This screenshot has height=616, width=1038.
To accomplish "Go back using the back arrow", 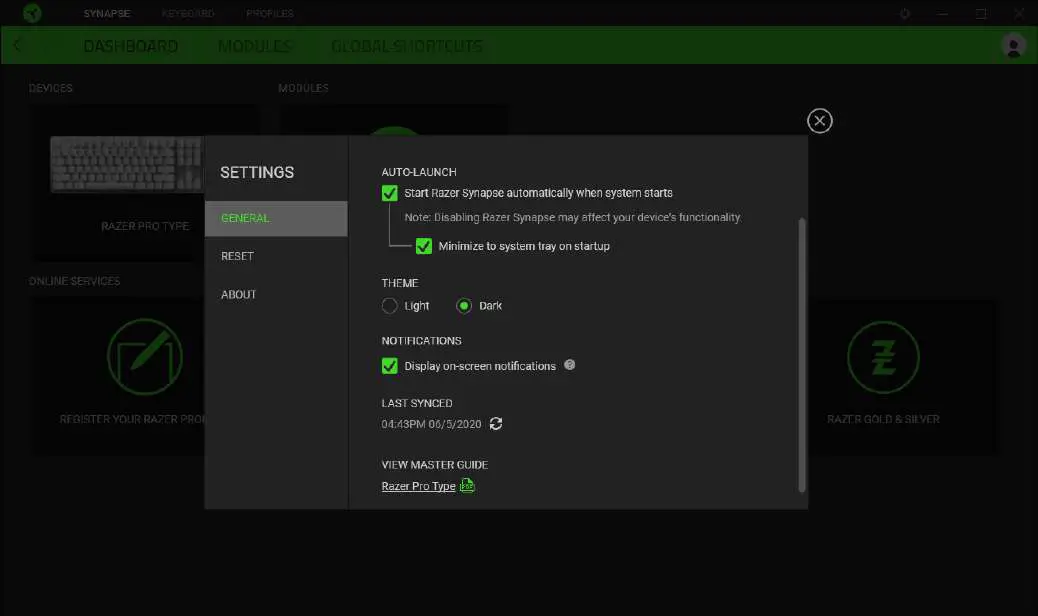I will [19, 46].
